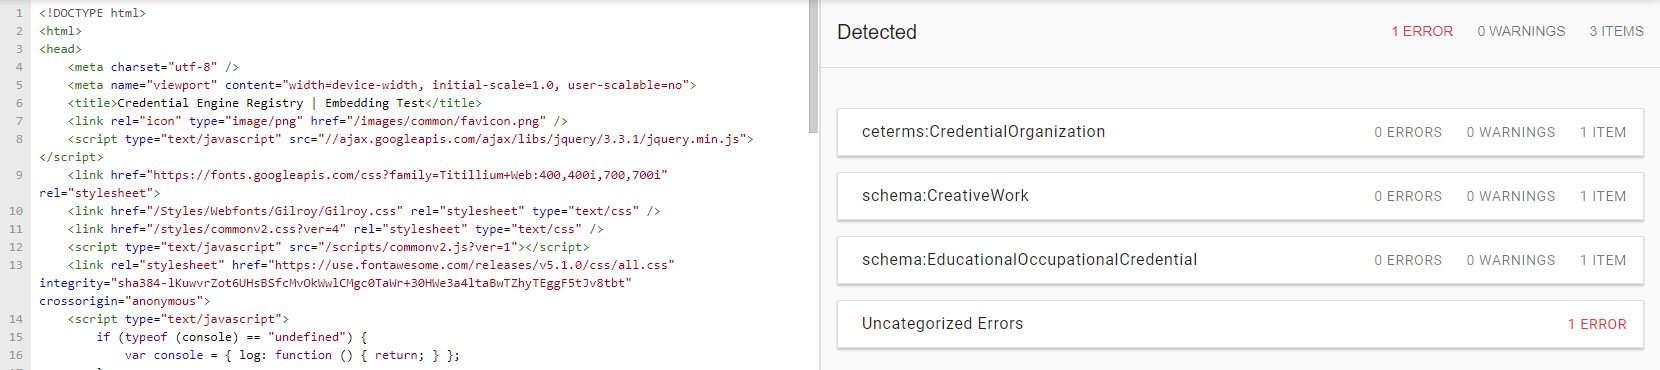
Task: Click the 0 WARNINGS summary counter
Action: (x=1521, y=32)
